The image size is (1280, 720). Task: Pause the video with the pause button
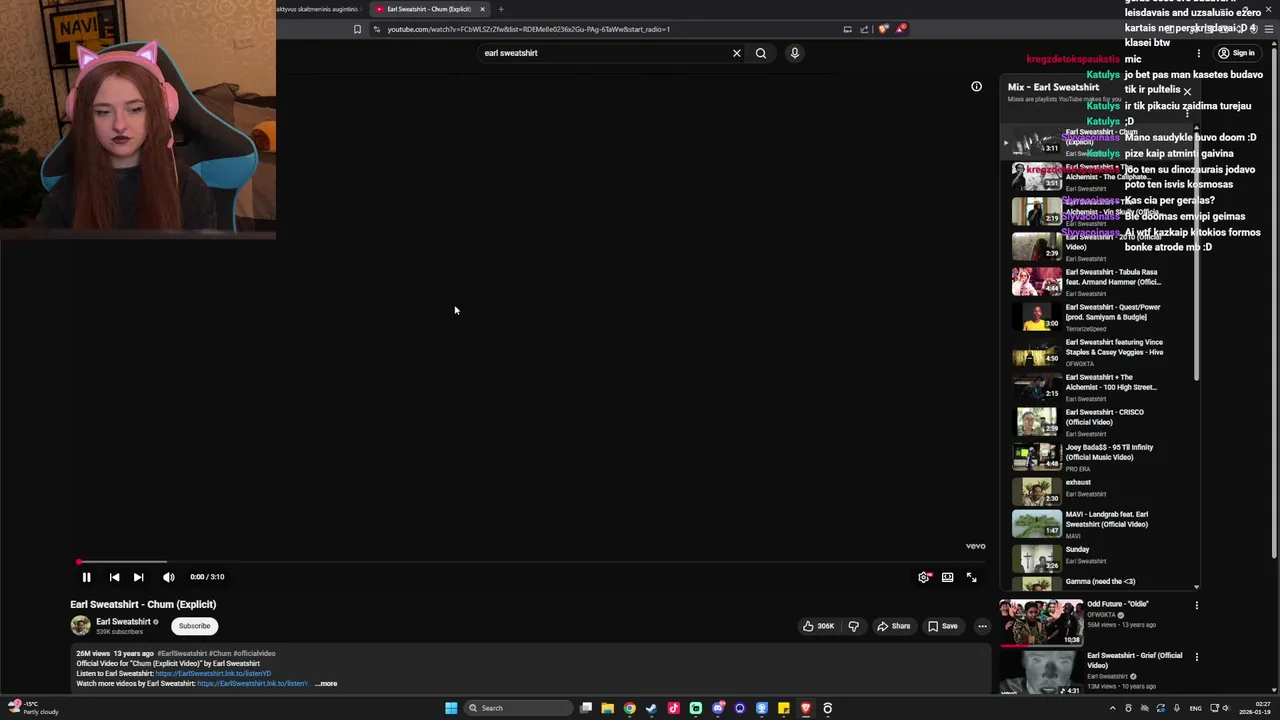coord(86,577)
